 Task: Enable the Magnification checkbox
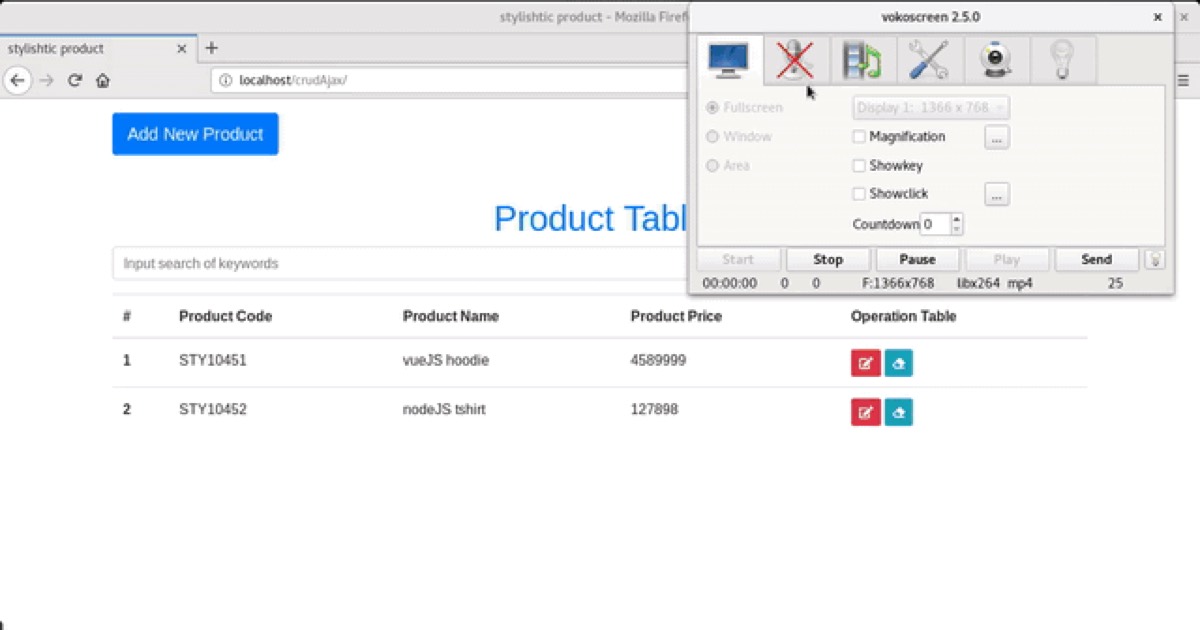[x=859, y=137]
